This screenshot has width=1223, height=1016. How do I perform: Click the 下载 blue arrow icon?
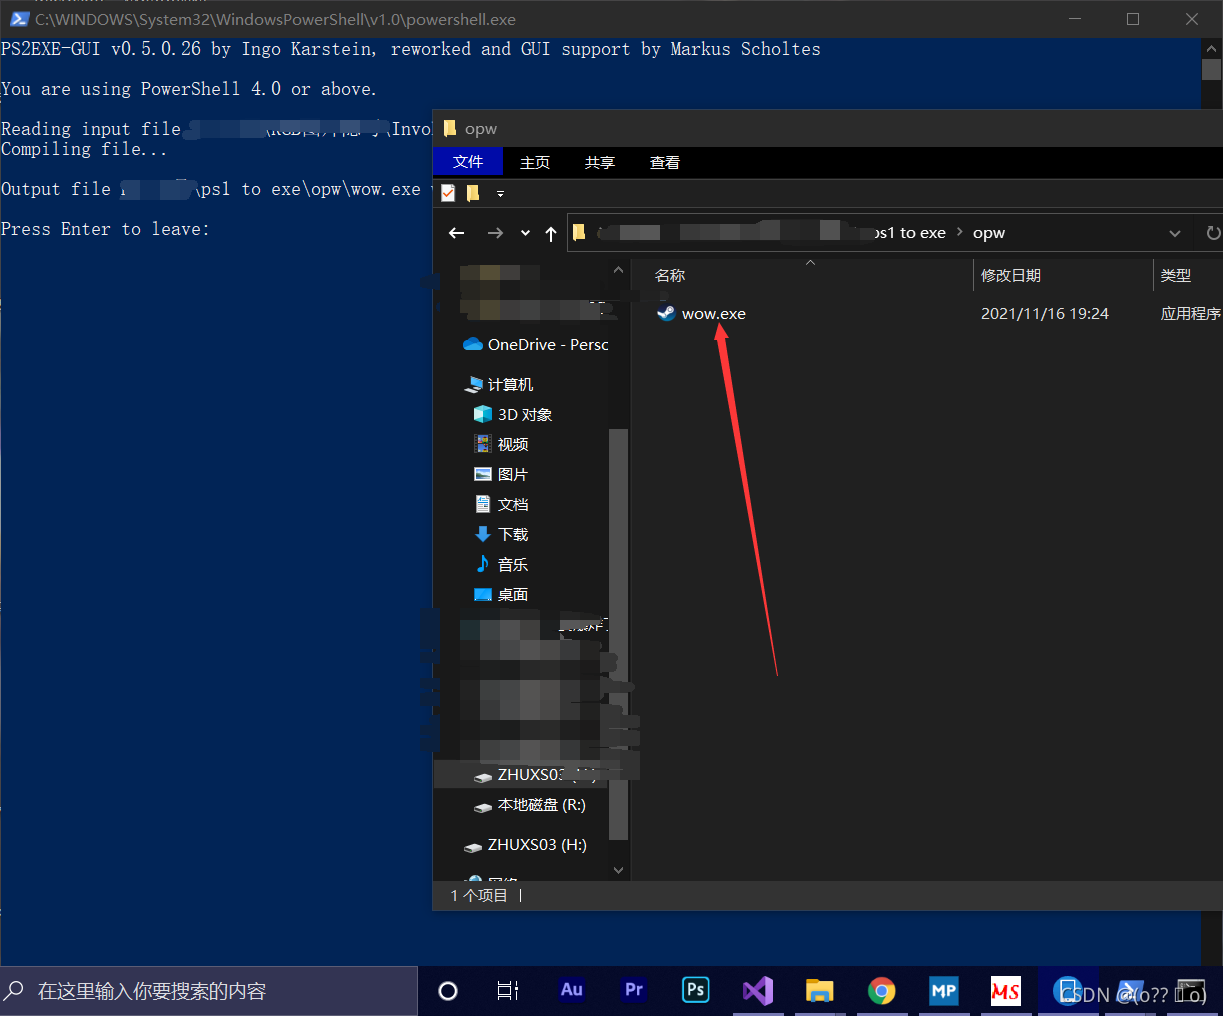[x=483, y=534]
